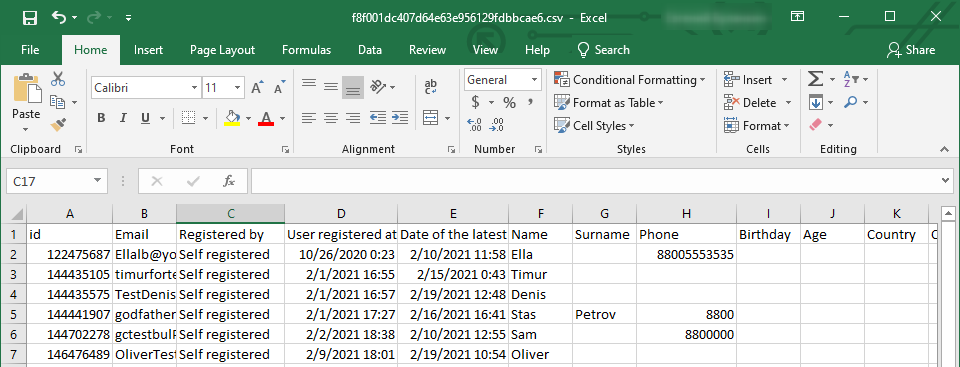The width and height of the screenshot is (960, 367).
Task: Click the AutoSum sigma icon
Action: click(815, 79)
